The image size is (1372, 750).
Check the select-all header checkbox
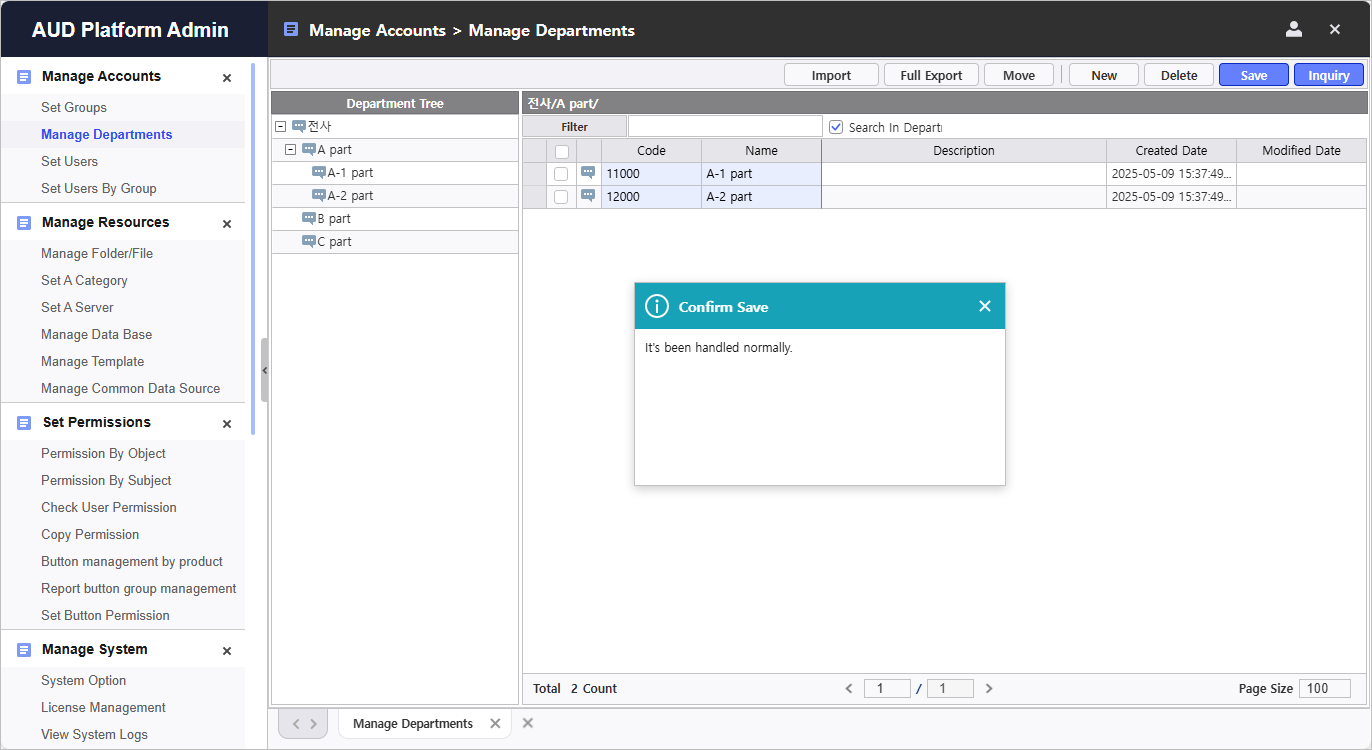[x=562, y=151]
